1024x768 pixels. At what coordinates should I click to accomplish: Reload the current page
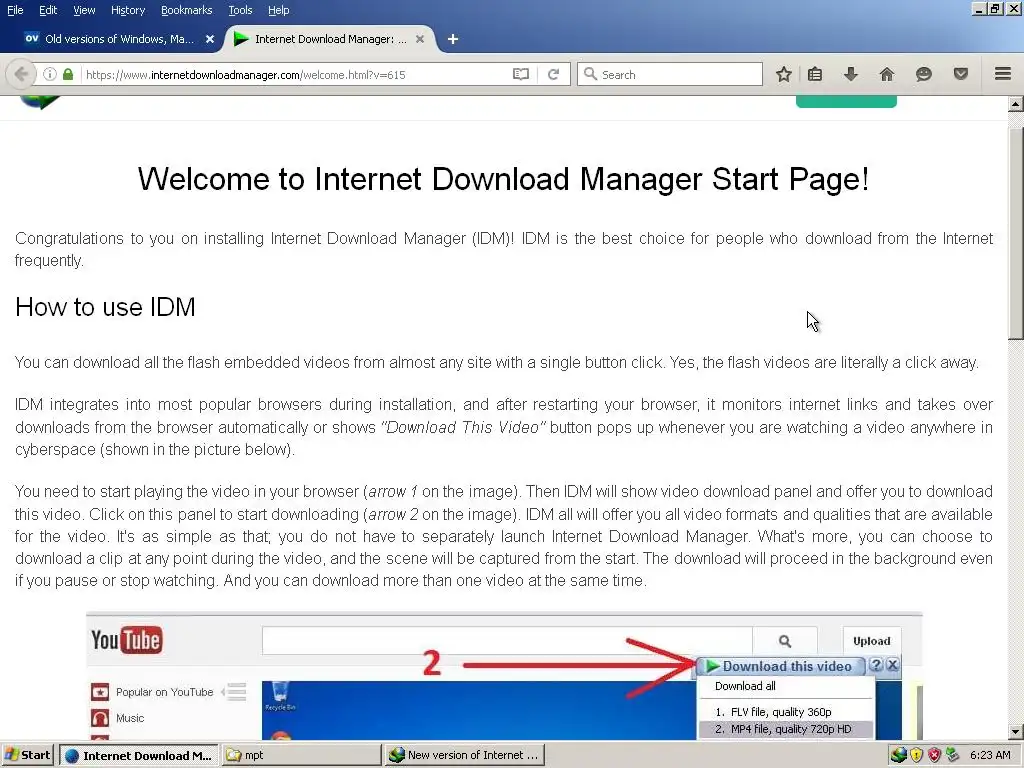[x=553, y=74]
